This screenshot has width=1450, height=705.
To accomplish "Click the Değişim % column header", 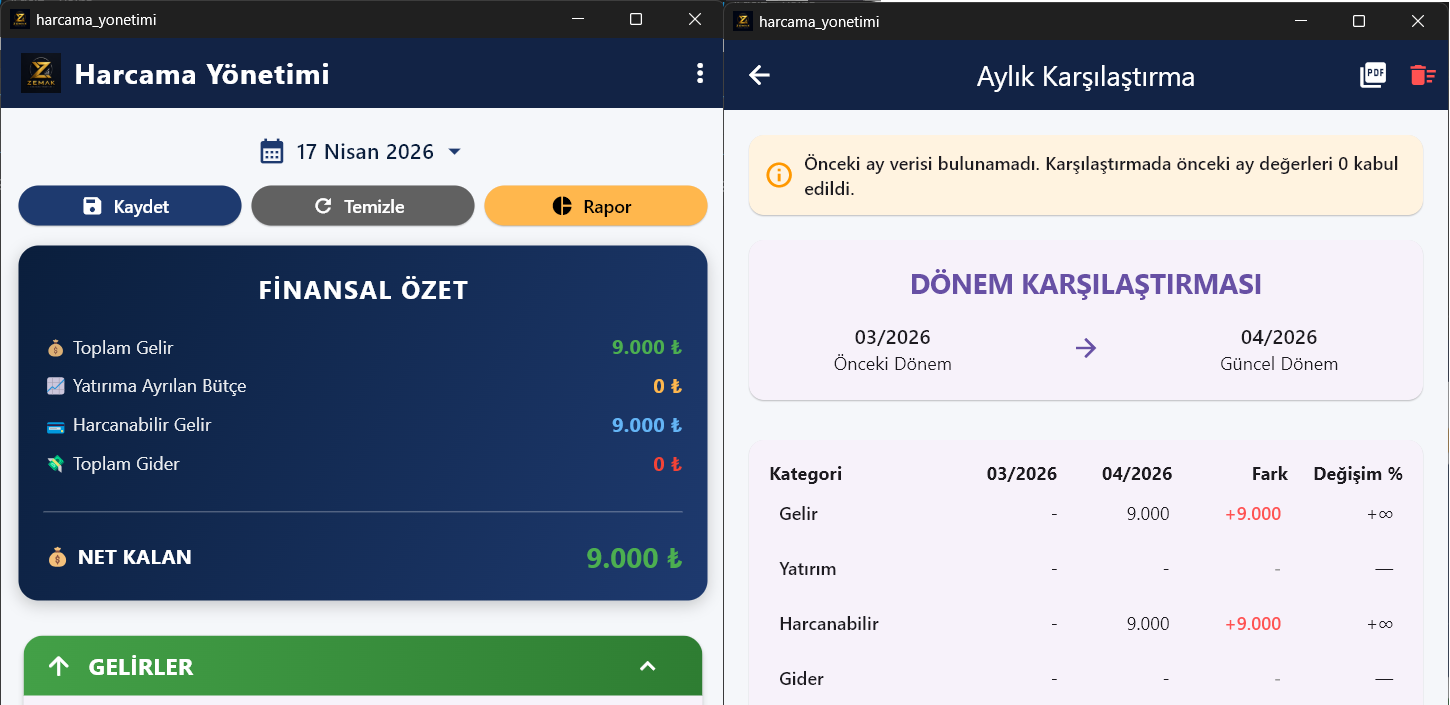I will (x=1358, y=474).
